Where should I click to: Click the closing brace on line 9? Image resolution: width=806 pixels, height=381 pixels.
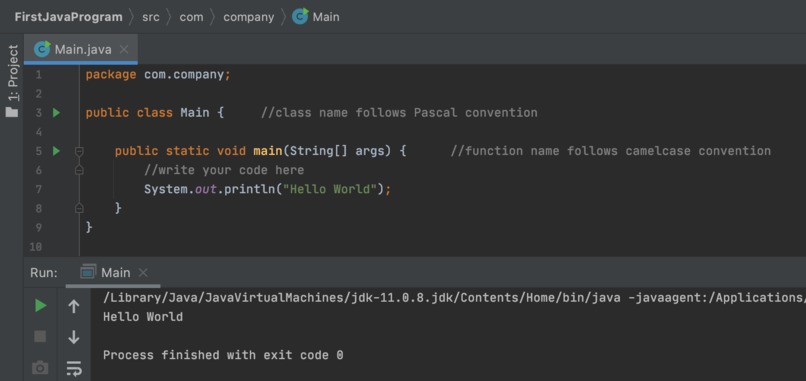[x=89, y=227]
